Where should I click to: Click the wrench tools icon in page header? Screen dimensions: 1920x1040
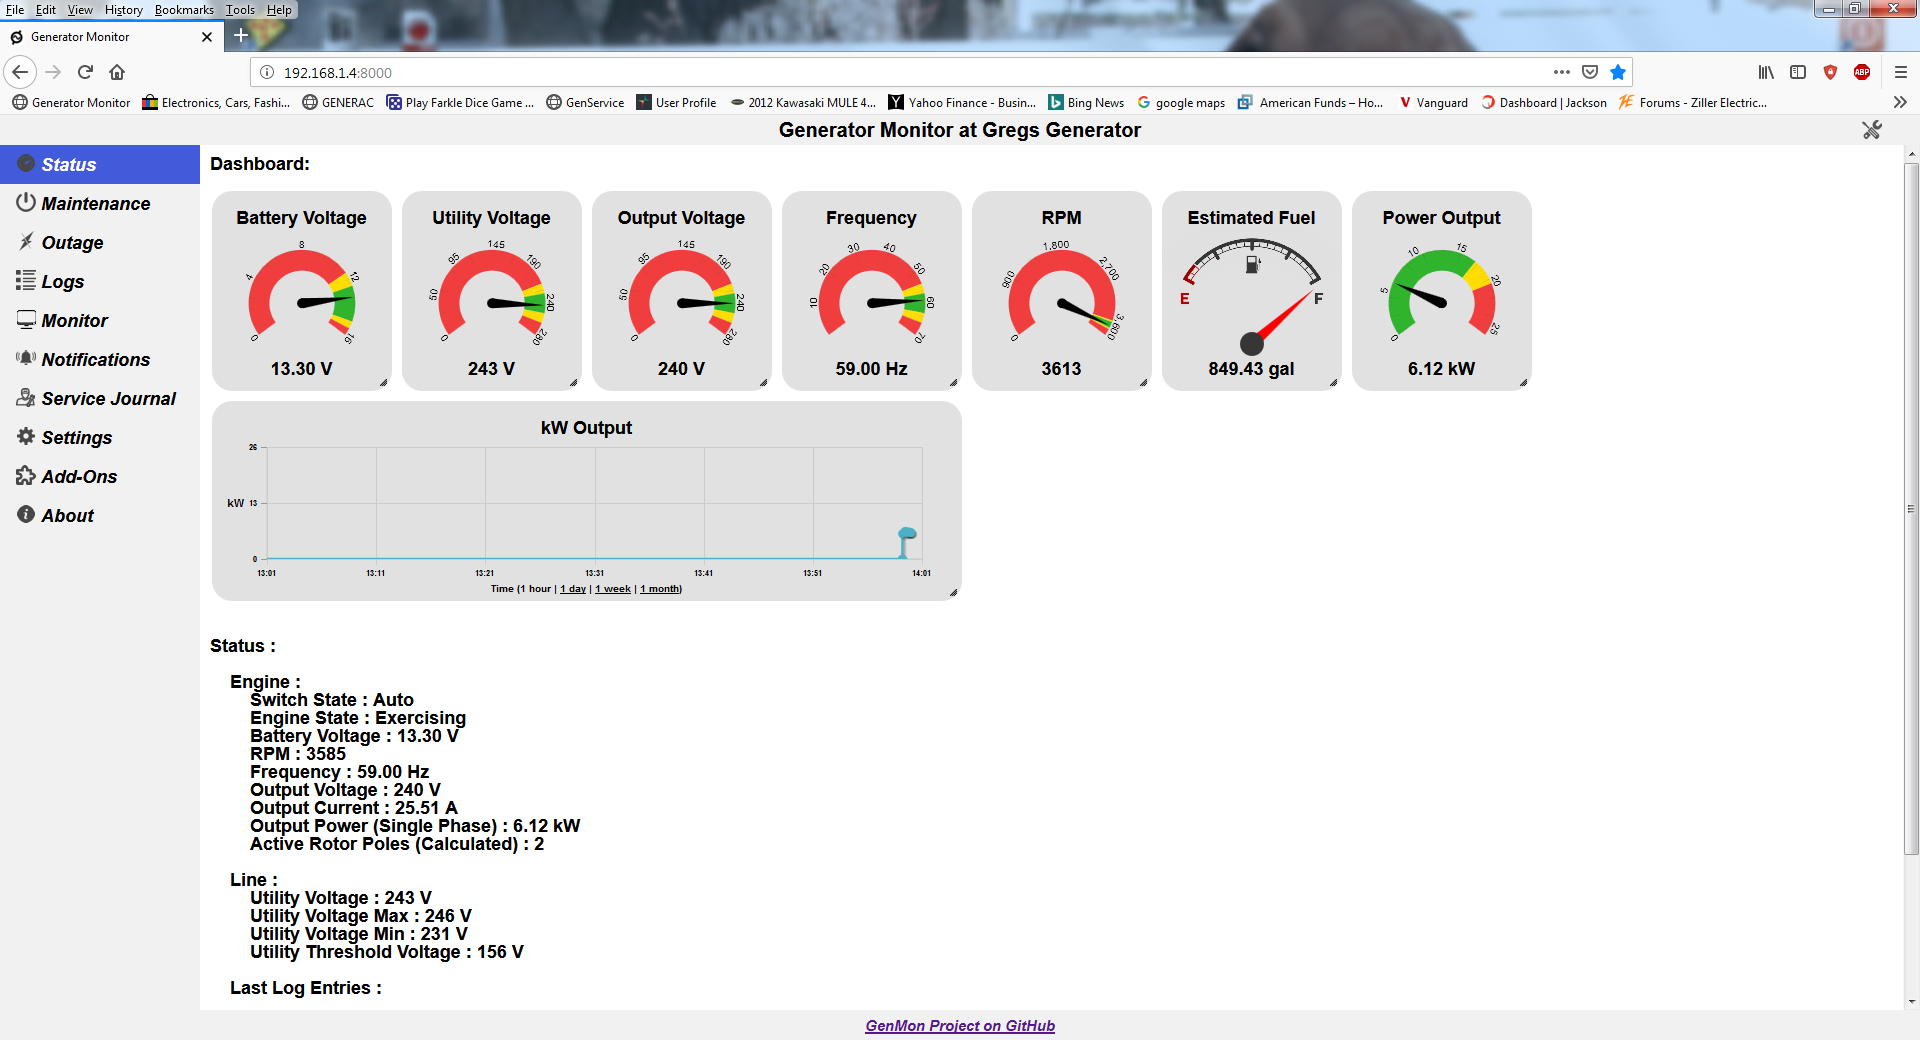coord(1871,130)
